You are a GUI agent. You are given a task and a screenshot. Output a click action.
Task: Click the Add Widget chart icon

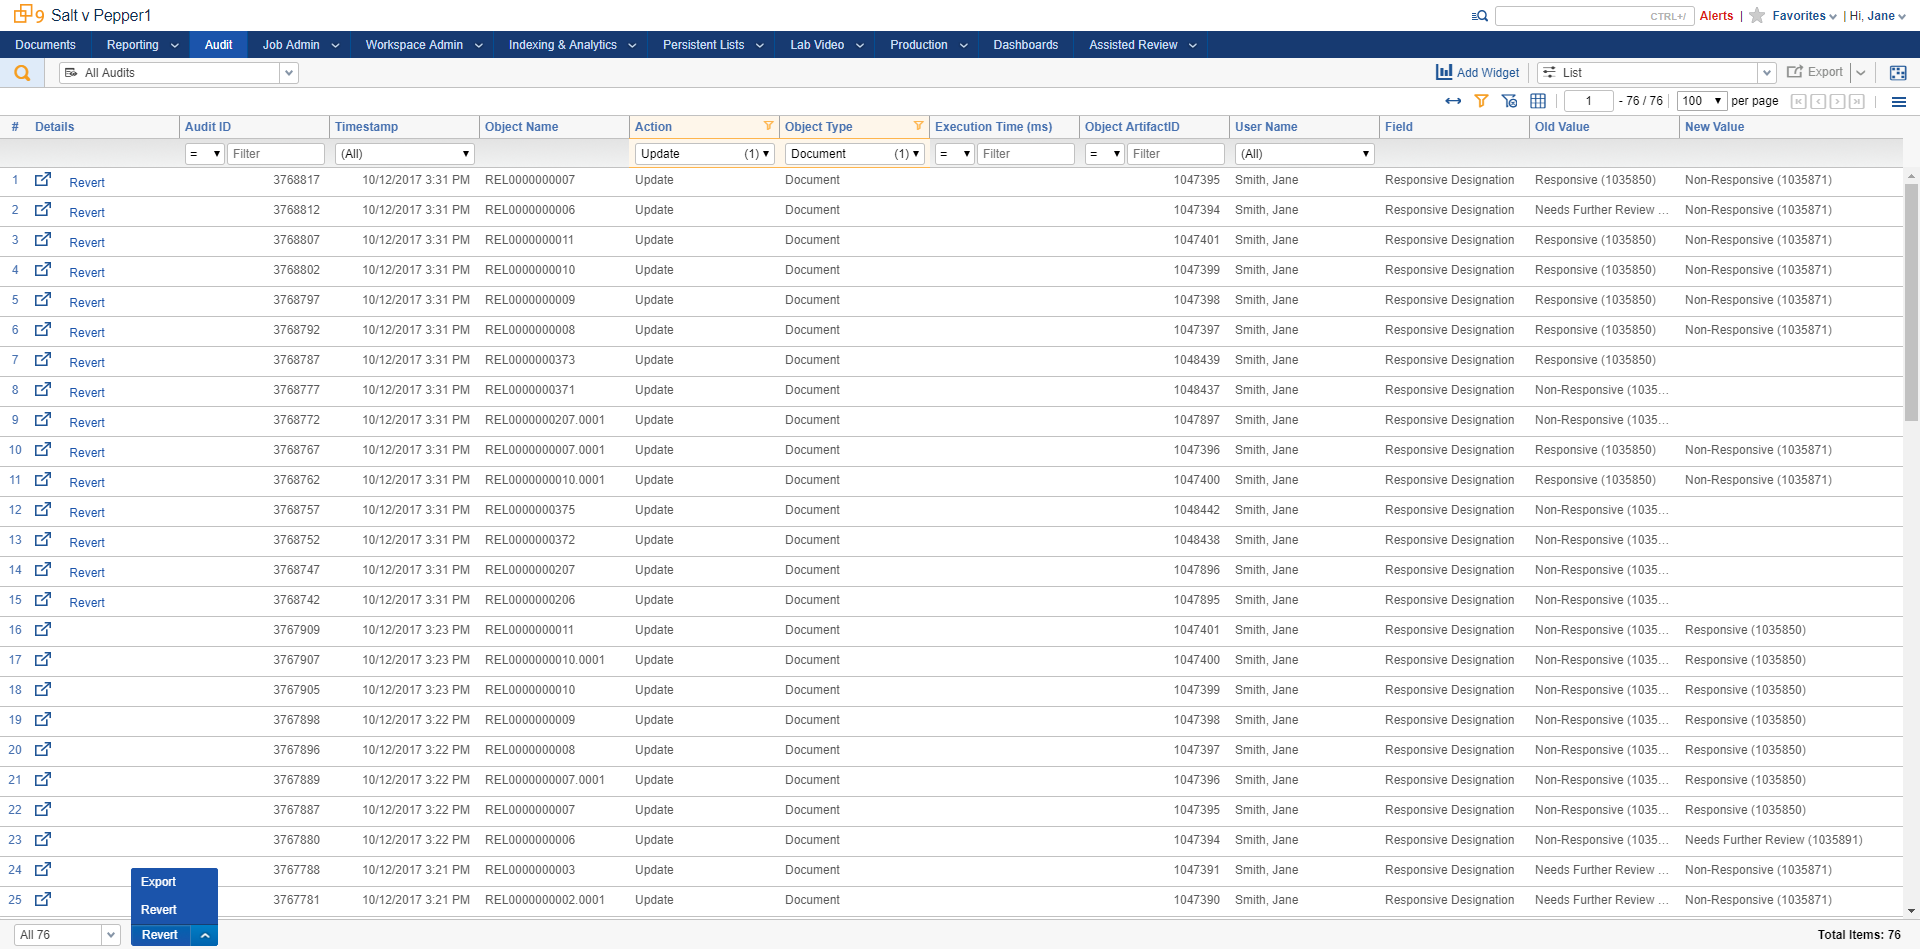(x=1444, y=72)
